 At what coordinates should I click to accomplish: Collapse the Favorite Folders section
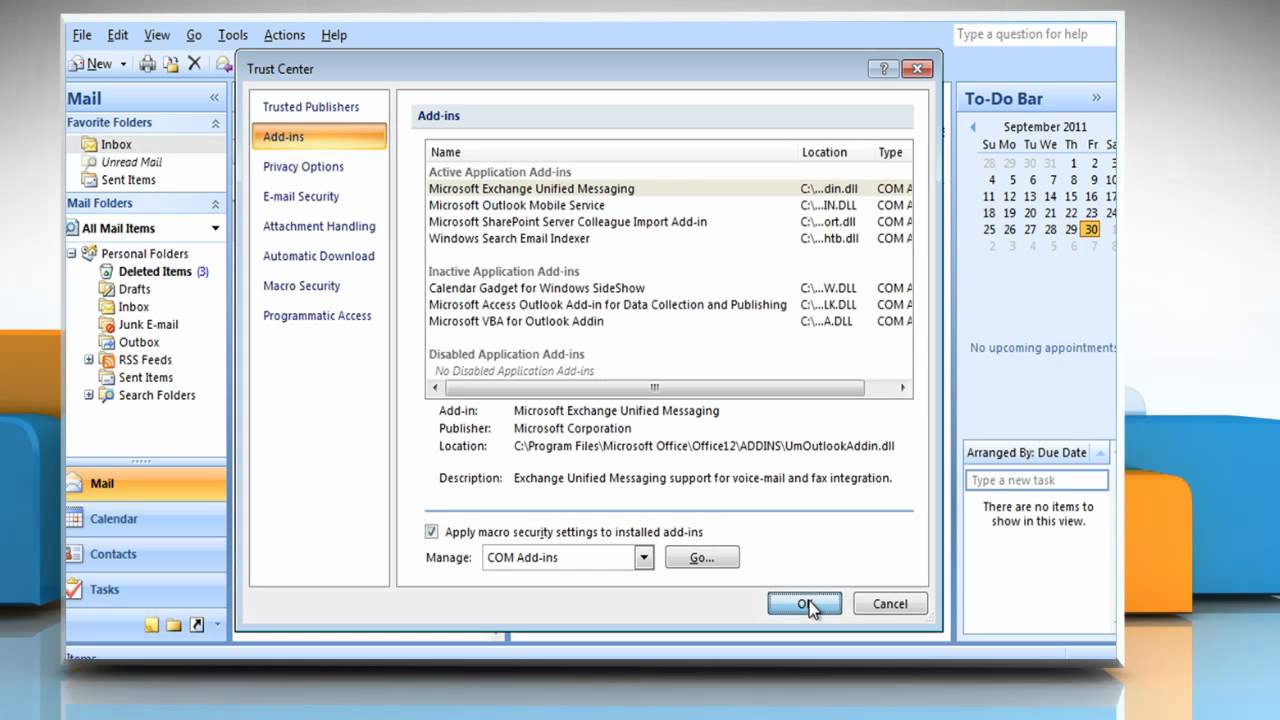[x=215, y=123]
